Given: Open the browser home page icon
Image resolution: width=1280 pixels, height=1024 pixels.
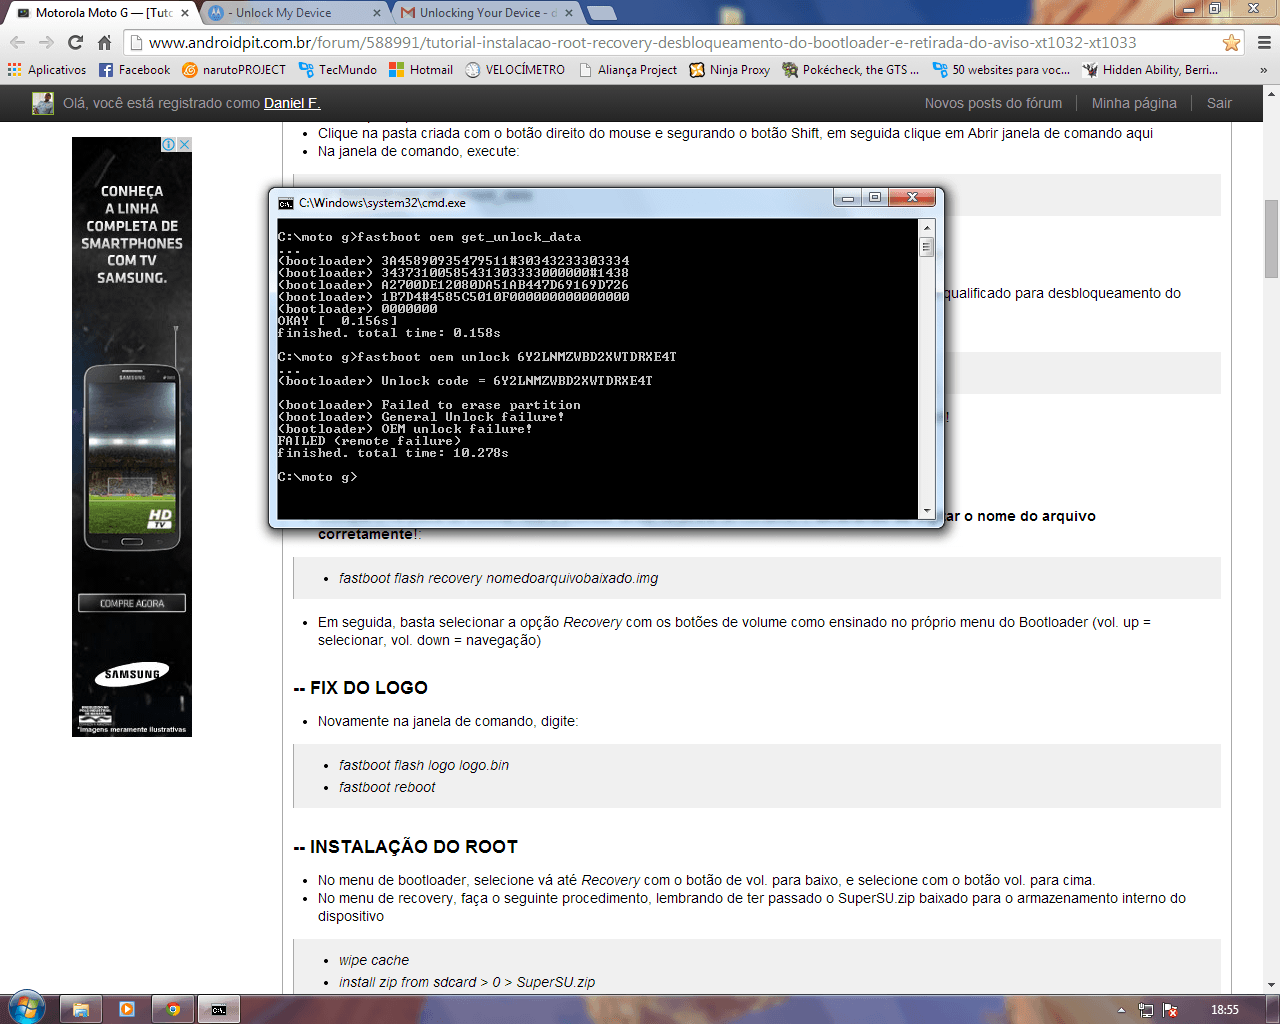Looking at the screenshot, I should point(104,42).
